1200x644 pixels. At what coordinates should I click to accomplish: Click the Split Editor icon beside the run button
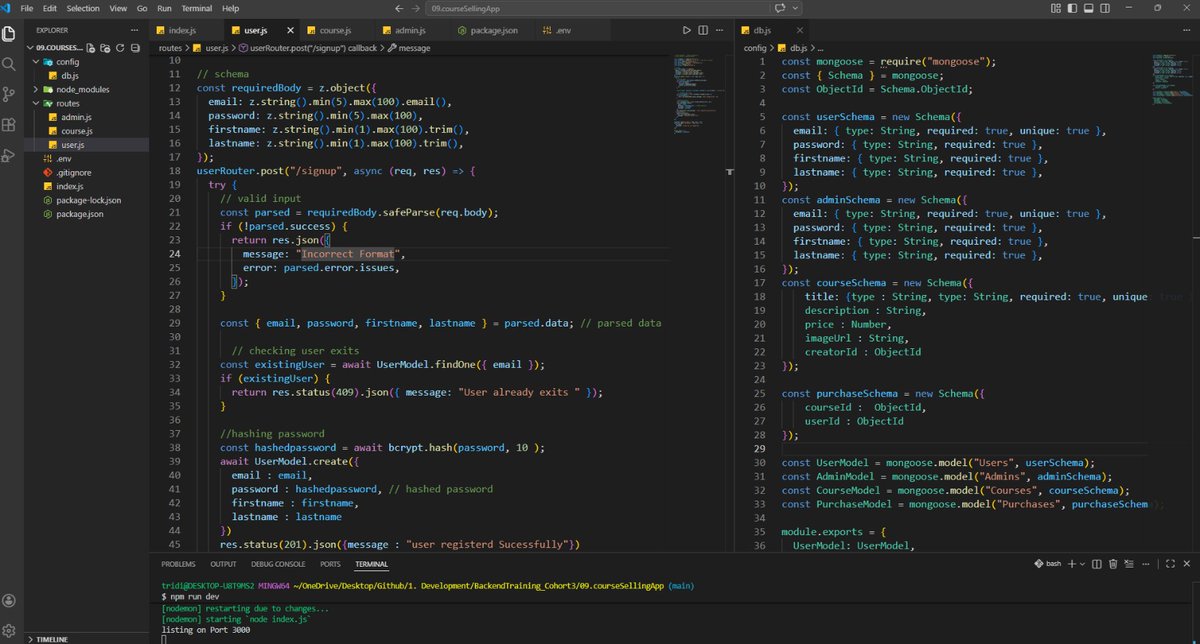703,30
